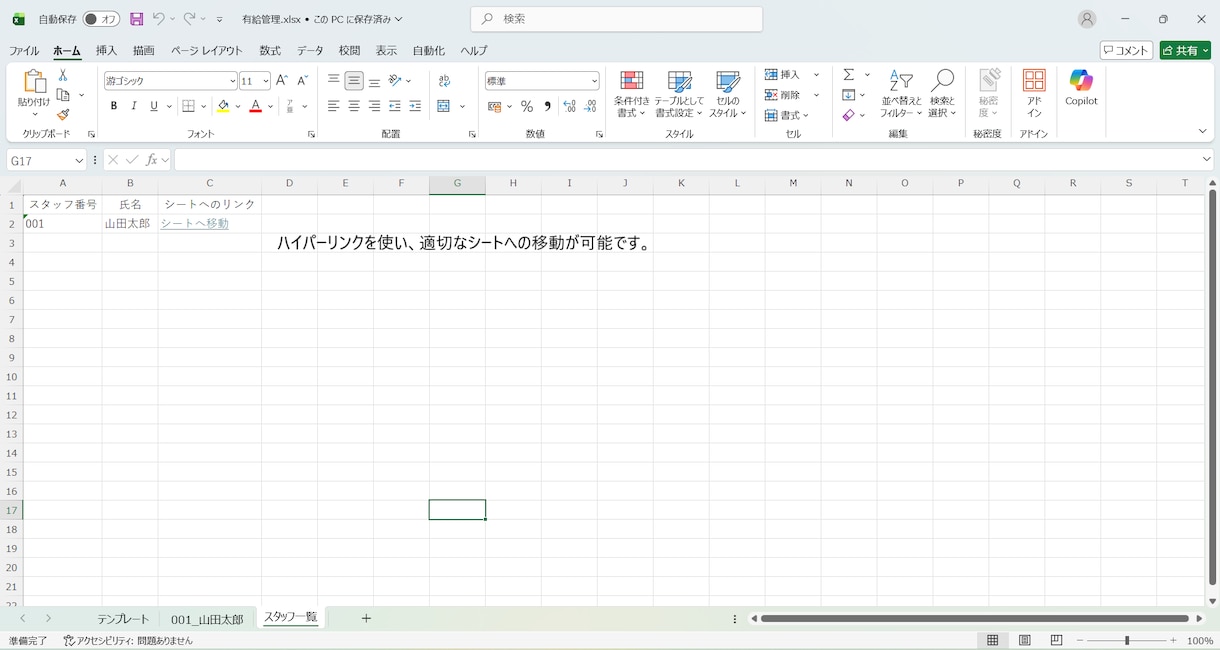1220x650 pixels.
Task: Click the Fill down arrow icon
Action: pyautogui.click(x=848, y=95)
